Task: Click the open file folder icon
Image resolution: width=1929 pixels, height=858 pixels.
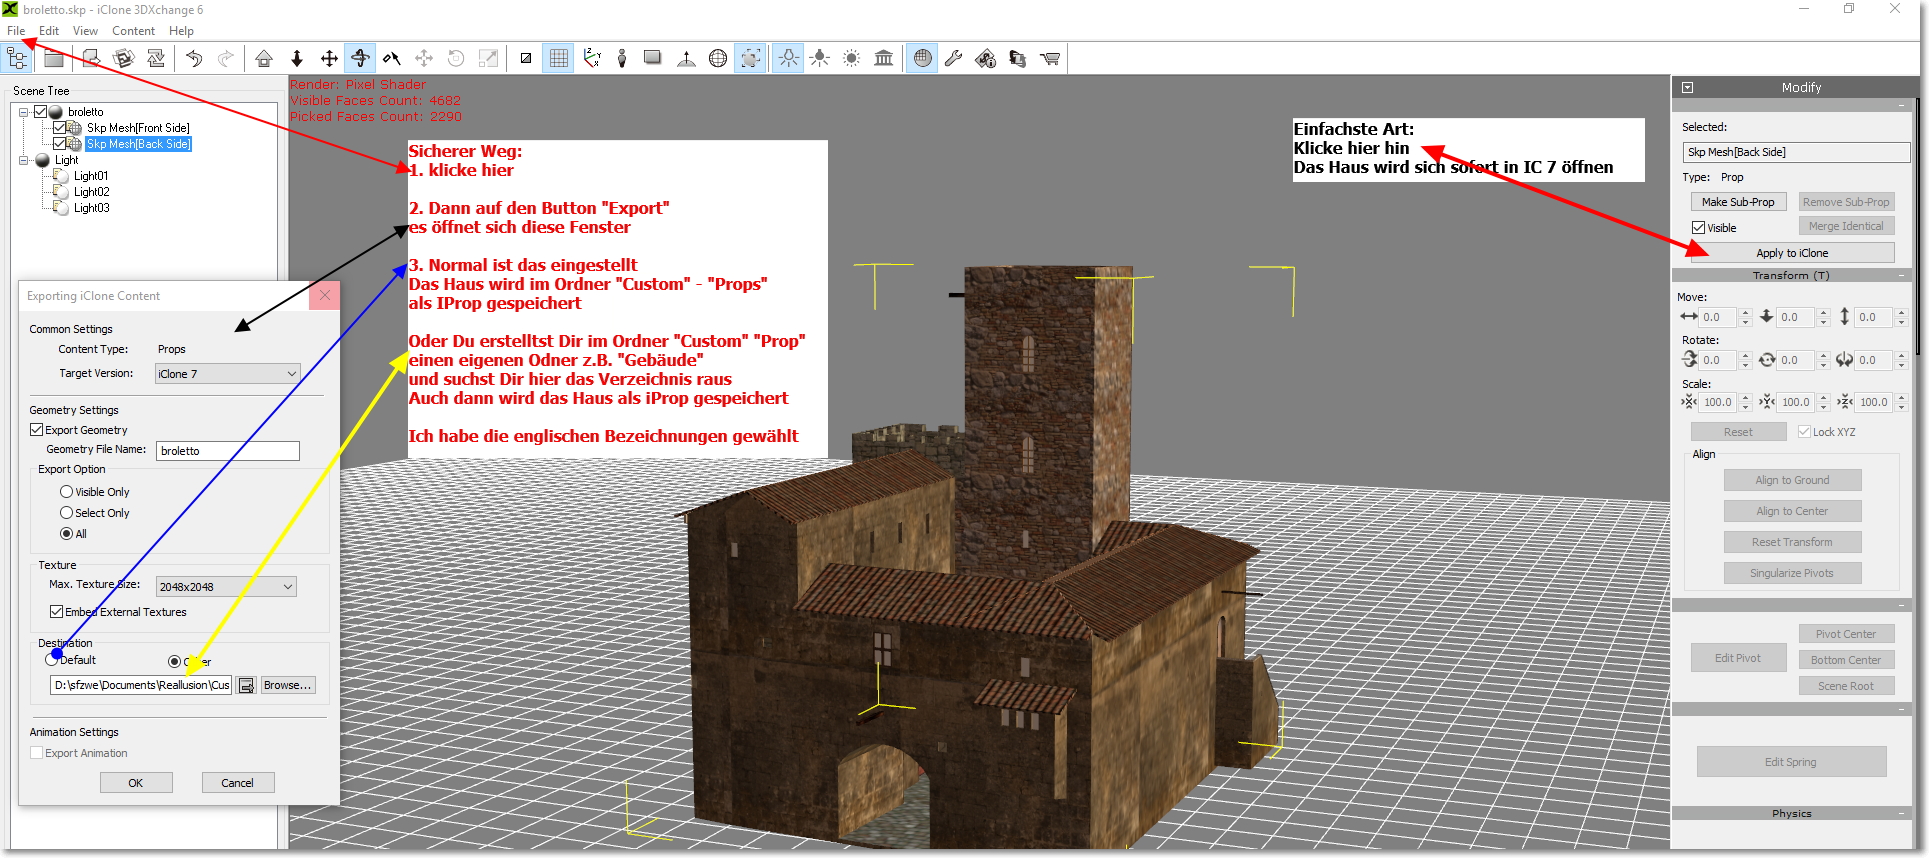Action: (x=54, y=58)
